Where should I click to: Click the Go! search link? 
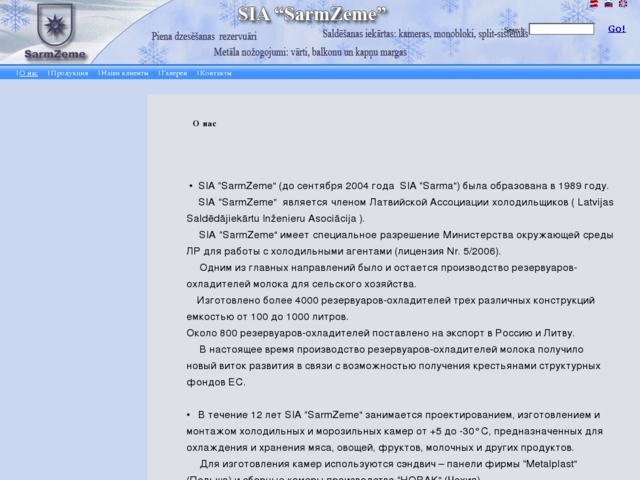coord(616,29)
